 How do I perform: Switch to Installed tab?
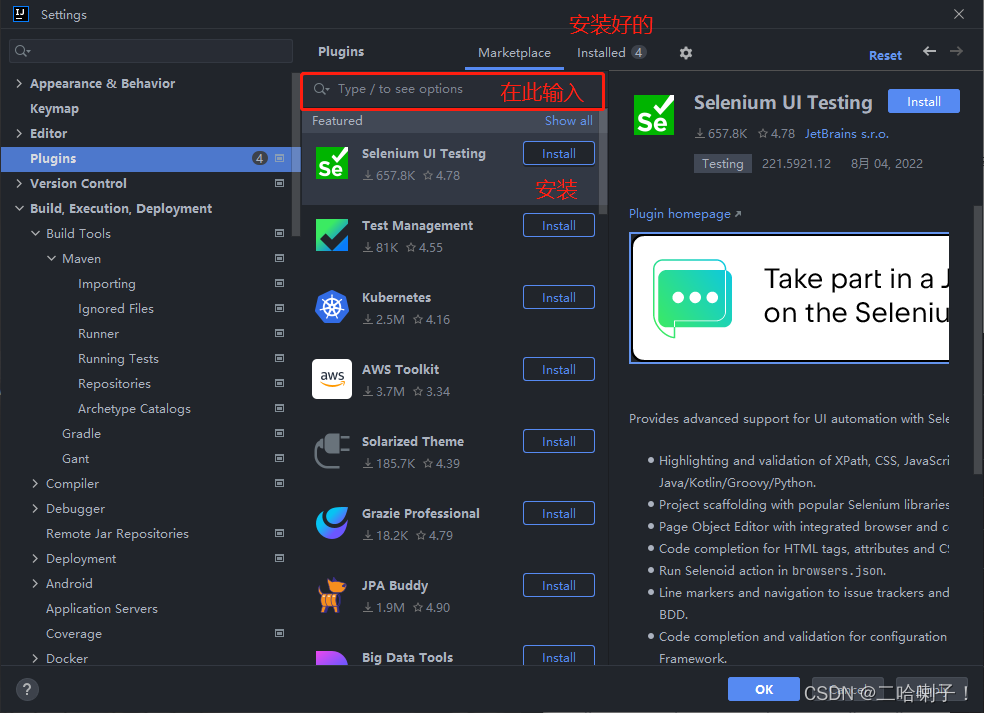tap(611, 53)
